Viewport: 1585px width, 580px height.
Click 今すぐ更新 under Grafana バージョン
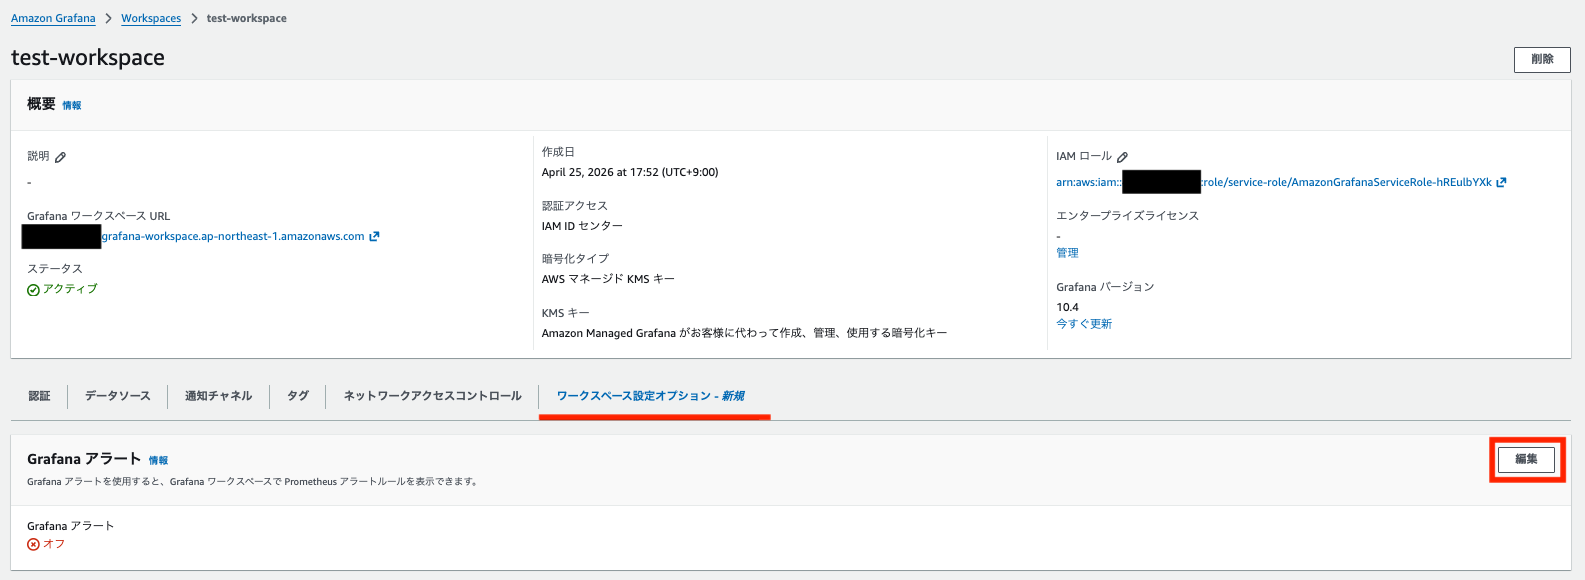click(x=1084, y=324)
